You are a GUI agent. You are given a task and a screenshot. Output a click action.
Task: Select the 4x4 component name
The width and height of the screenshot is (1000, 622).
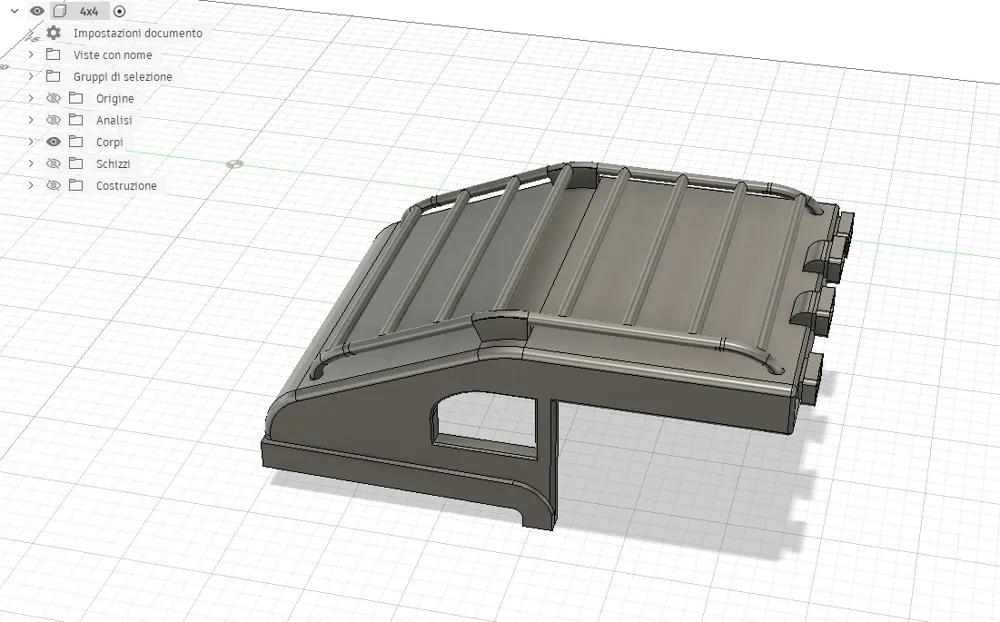click(89, 11)
